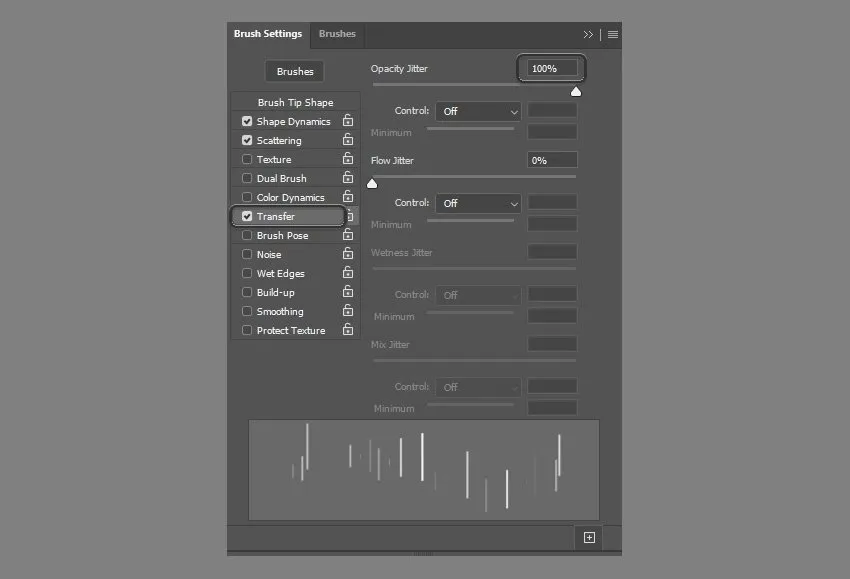The width and height of the screenshot is (850, 579).
Task: Enable the Texture checkbox
Action: point(247,159)
